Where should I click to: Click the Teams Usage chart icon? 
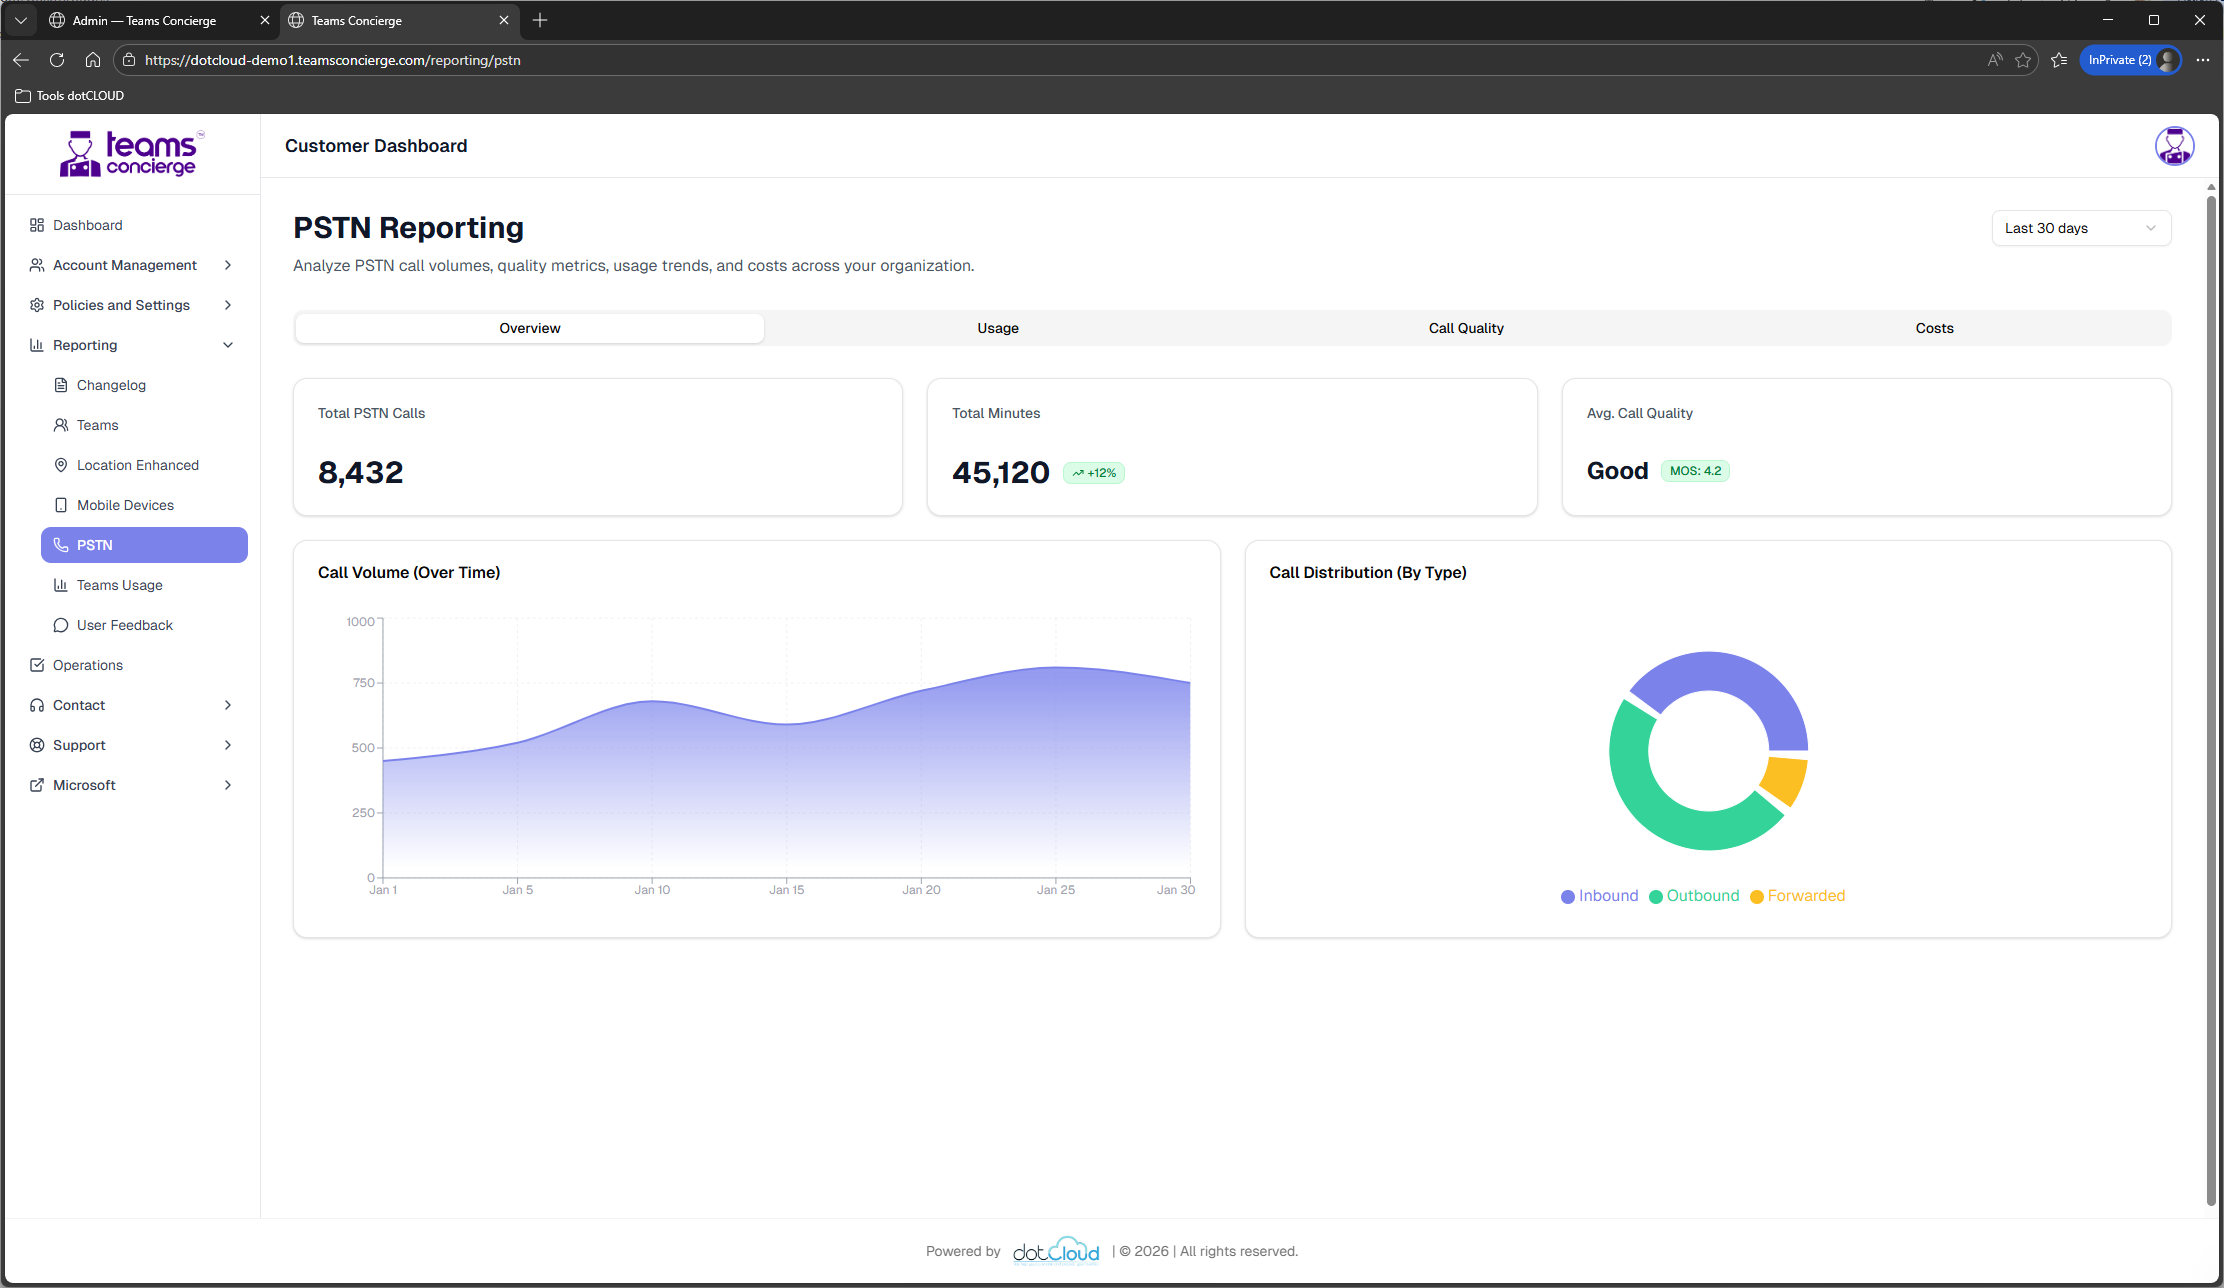61,585
